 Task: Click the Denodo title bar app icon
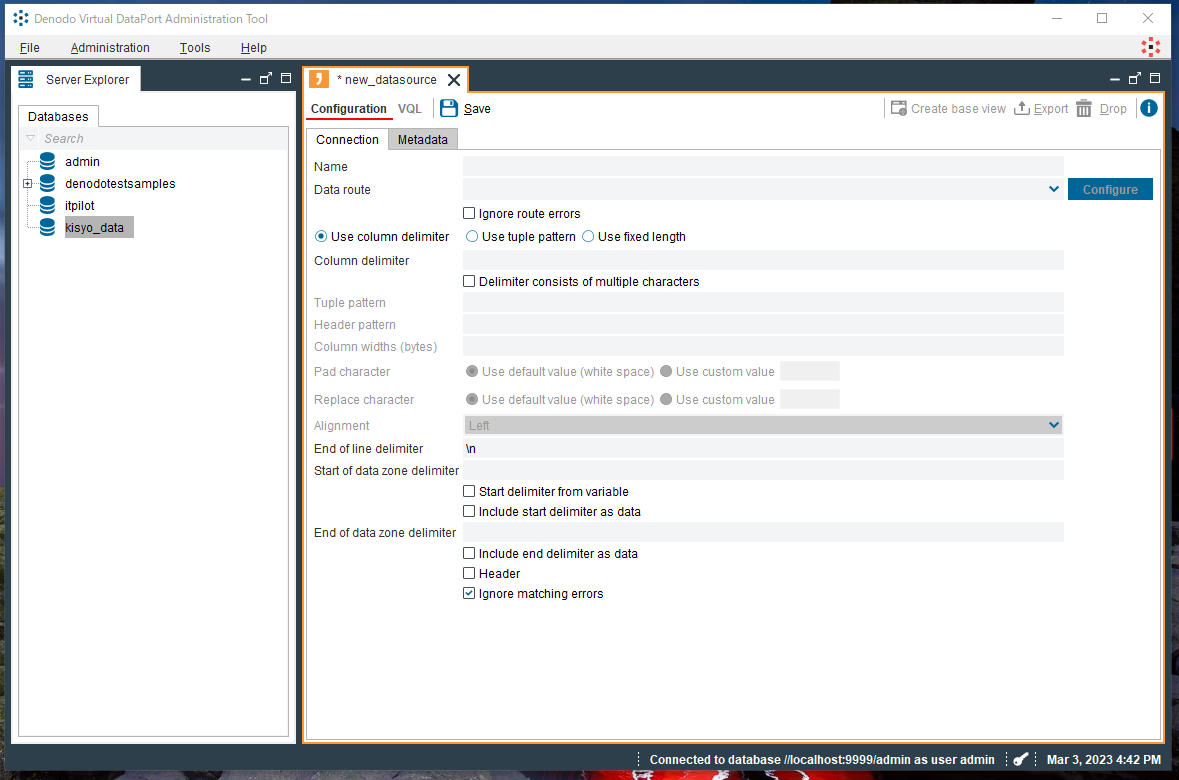tap(20, 18)
